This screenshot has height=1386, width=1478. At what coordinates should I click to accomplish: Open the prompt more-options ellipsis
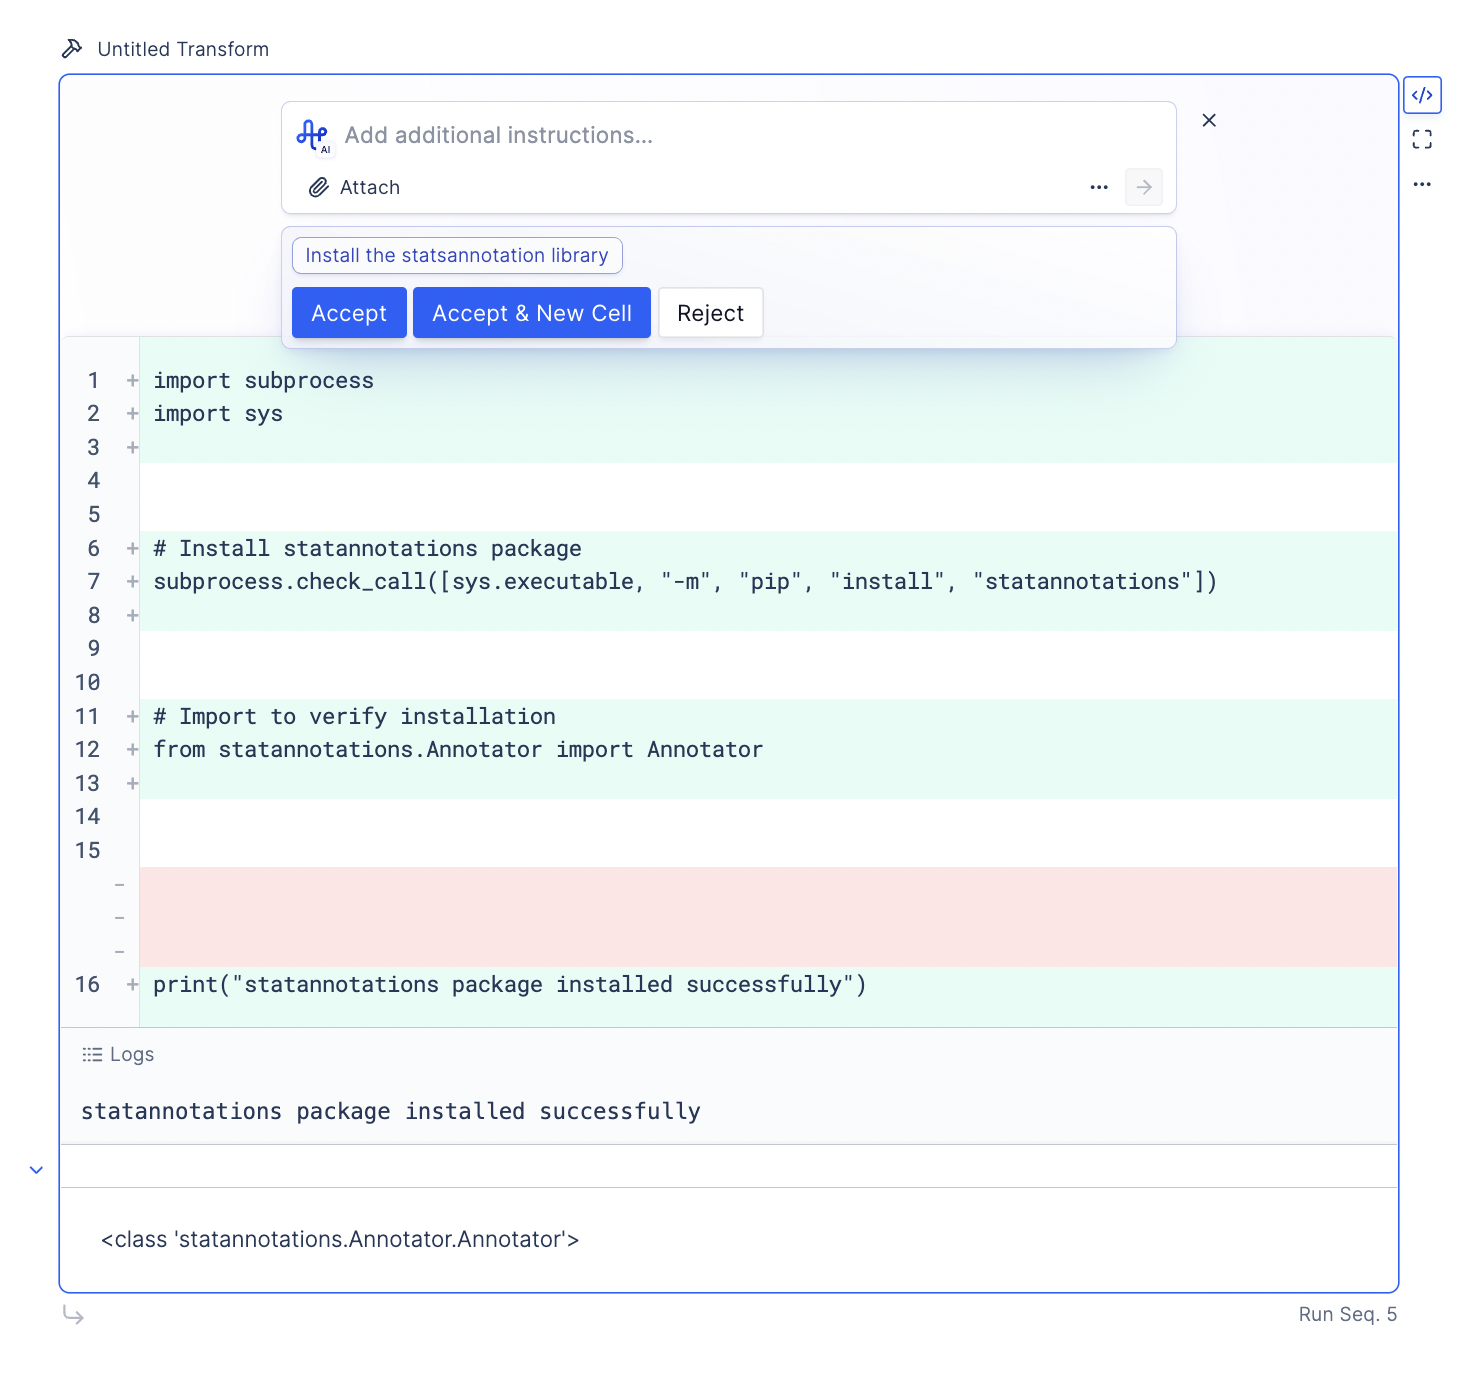pyautogui.click(x=1099, y=187)
